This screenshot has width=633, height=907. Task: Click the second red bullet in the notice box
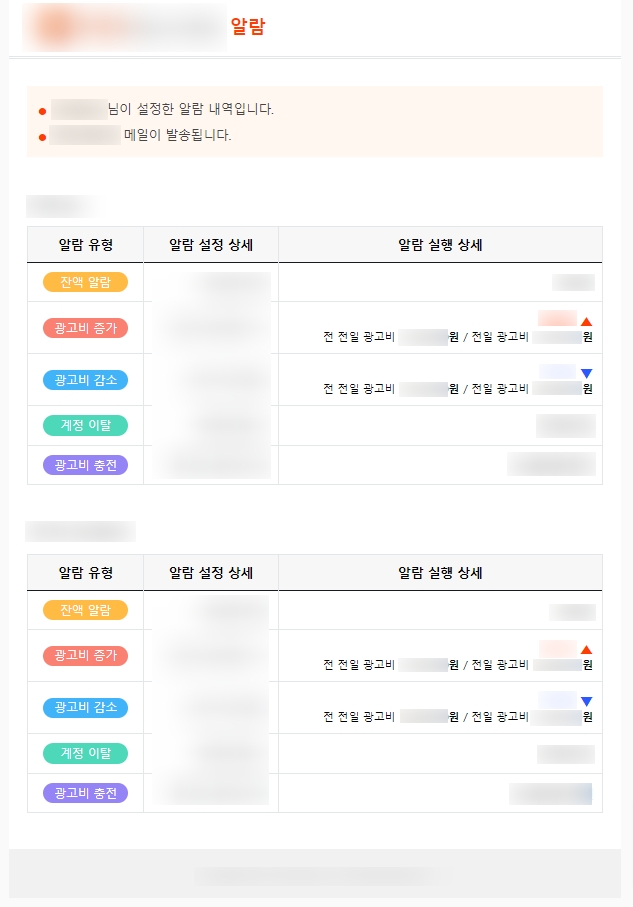(42, 136)
